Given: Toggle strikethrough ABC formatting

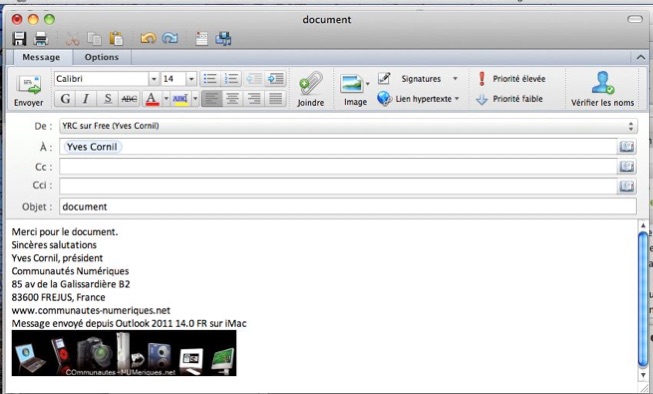Looking at the screenshot, I should (x=129, y=99).
